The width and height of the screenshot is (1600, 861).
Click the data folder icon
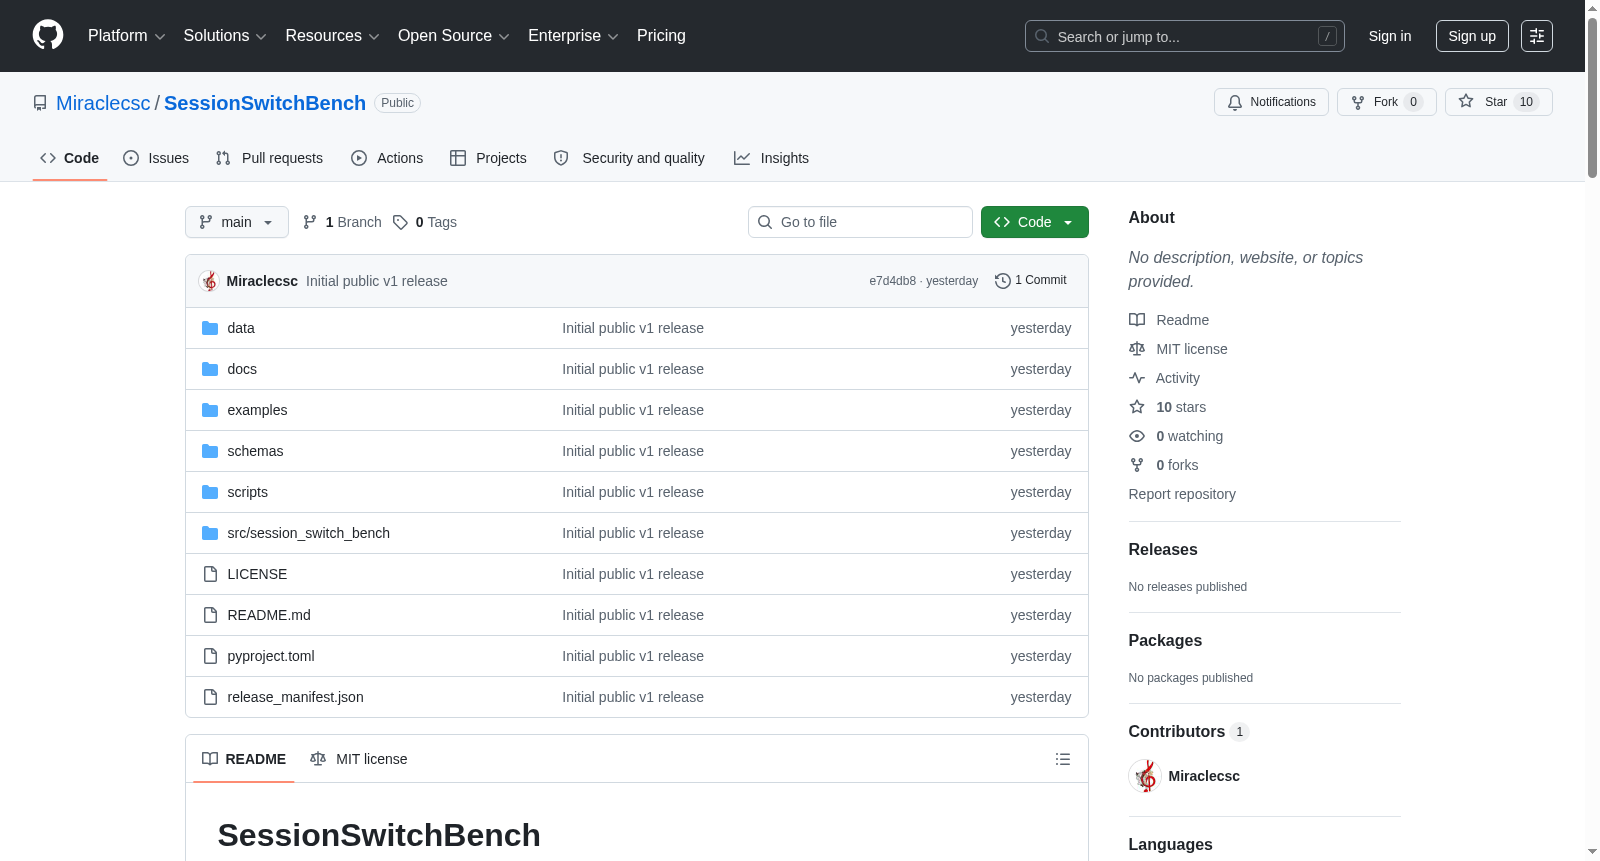coord(210,328)
